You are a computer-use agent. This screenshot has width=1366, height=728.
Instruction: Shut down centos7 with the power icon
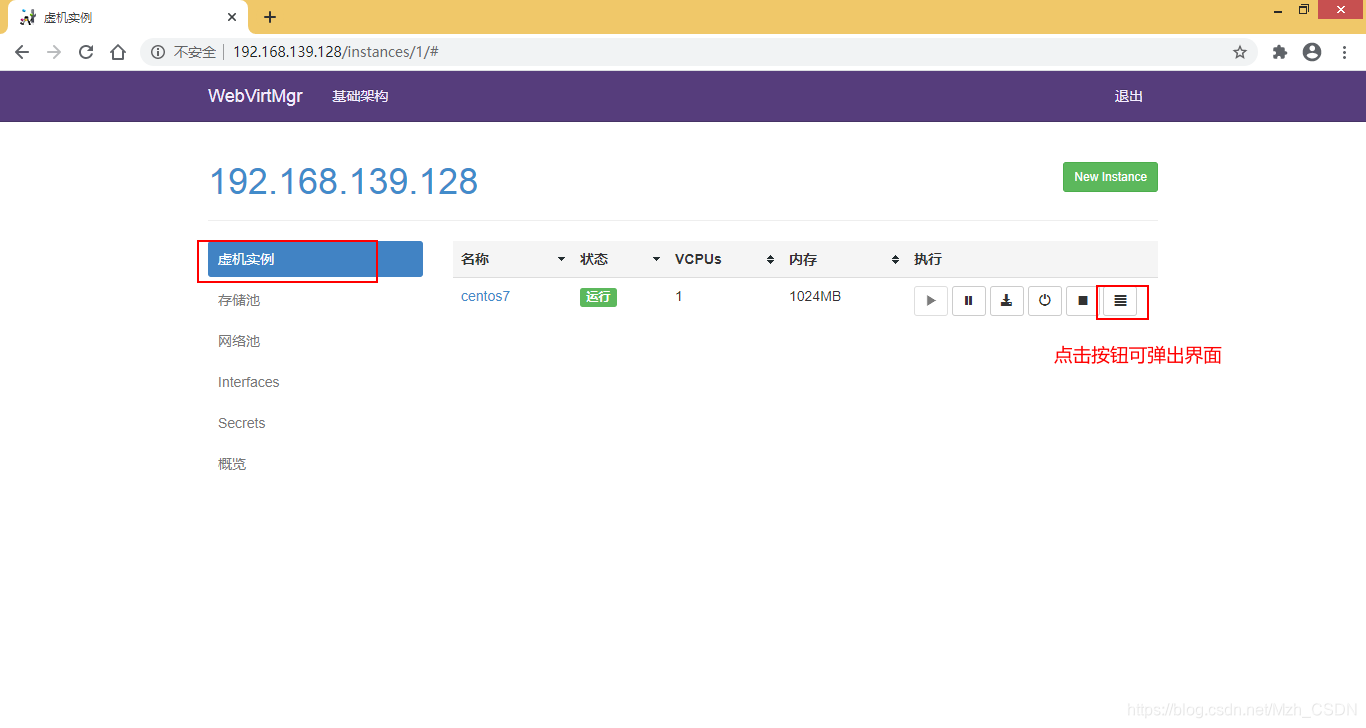[1045, 300]
